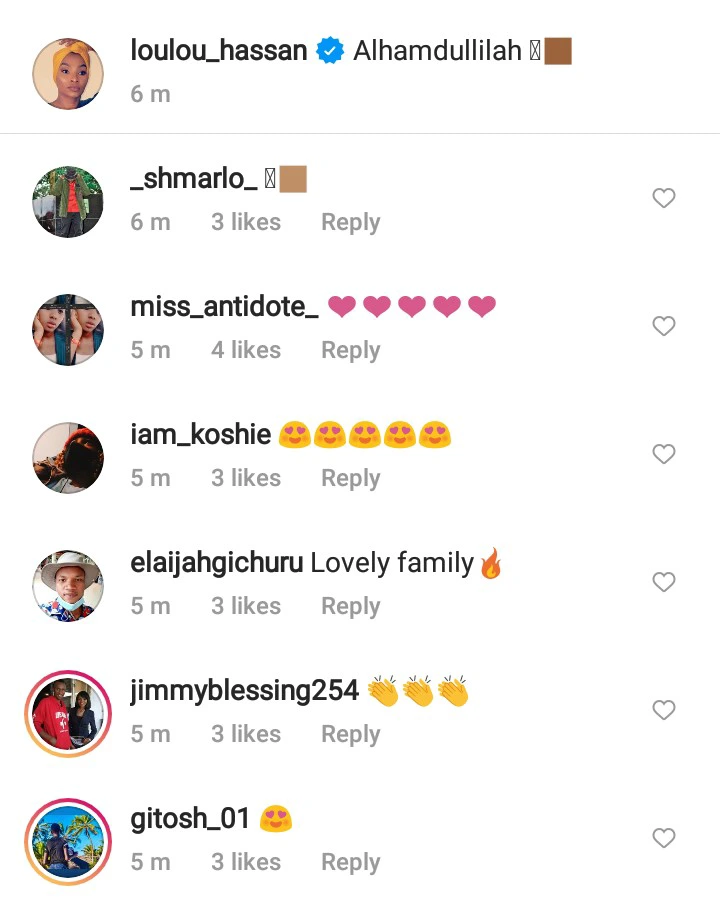Screen dimensions: 720x898
Task: Reply to miss_antidote_'s comment
Action: (x=351, y=350)
